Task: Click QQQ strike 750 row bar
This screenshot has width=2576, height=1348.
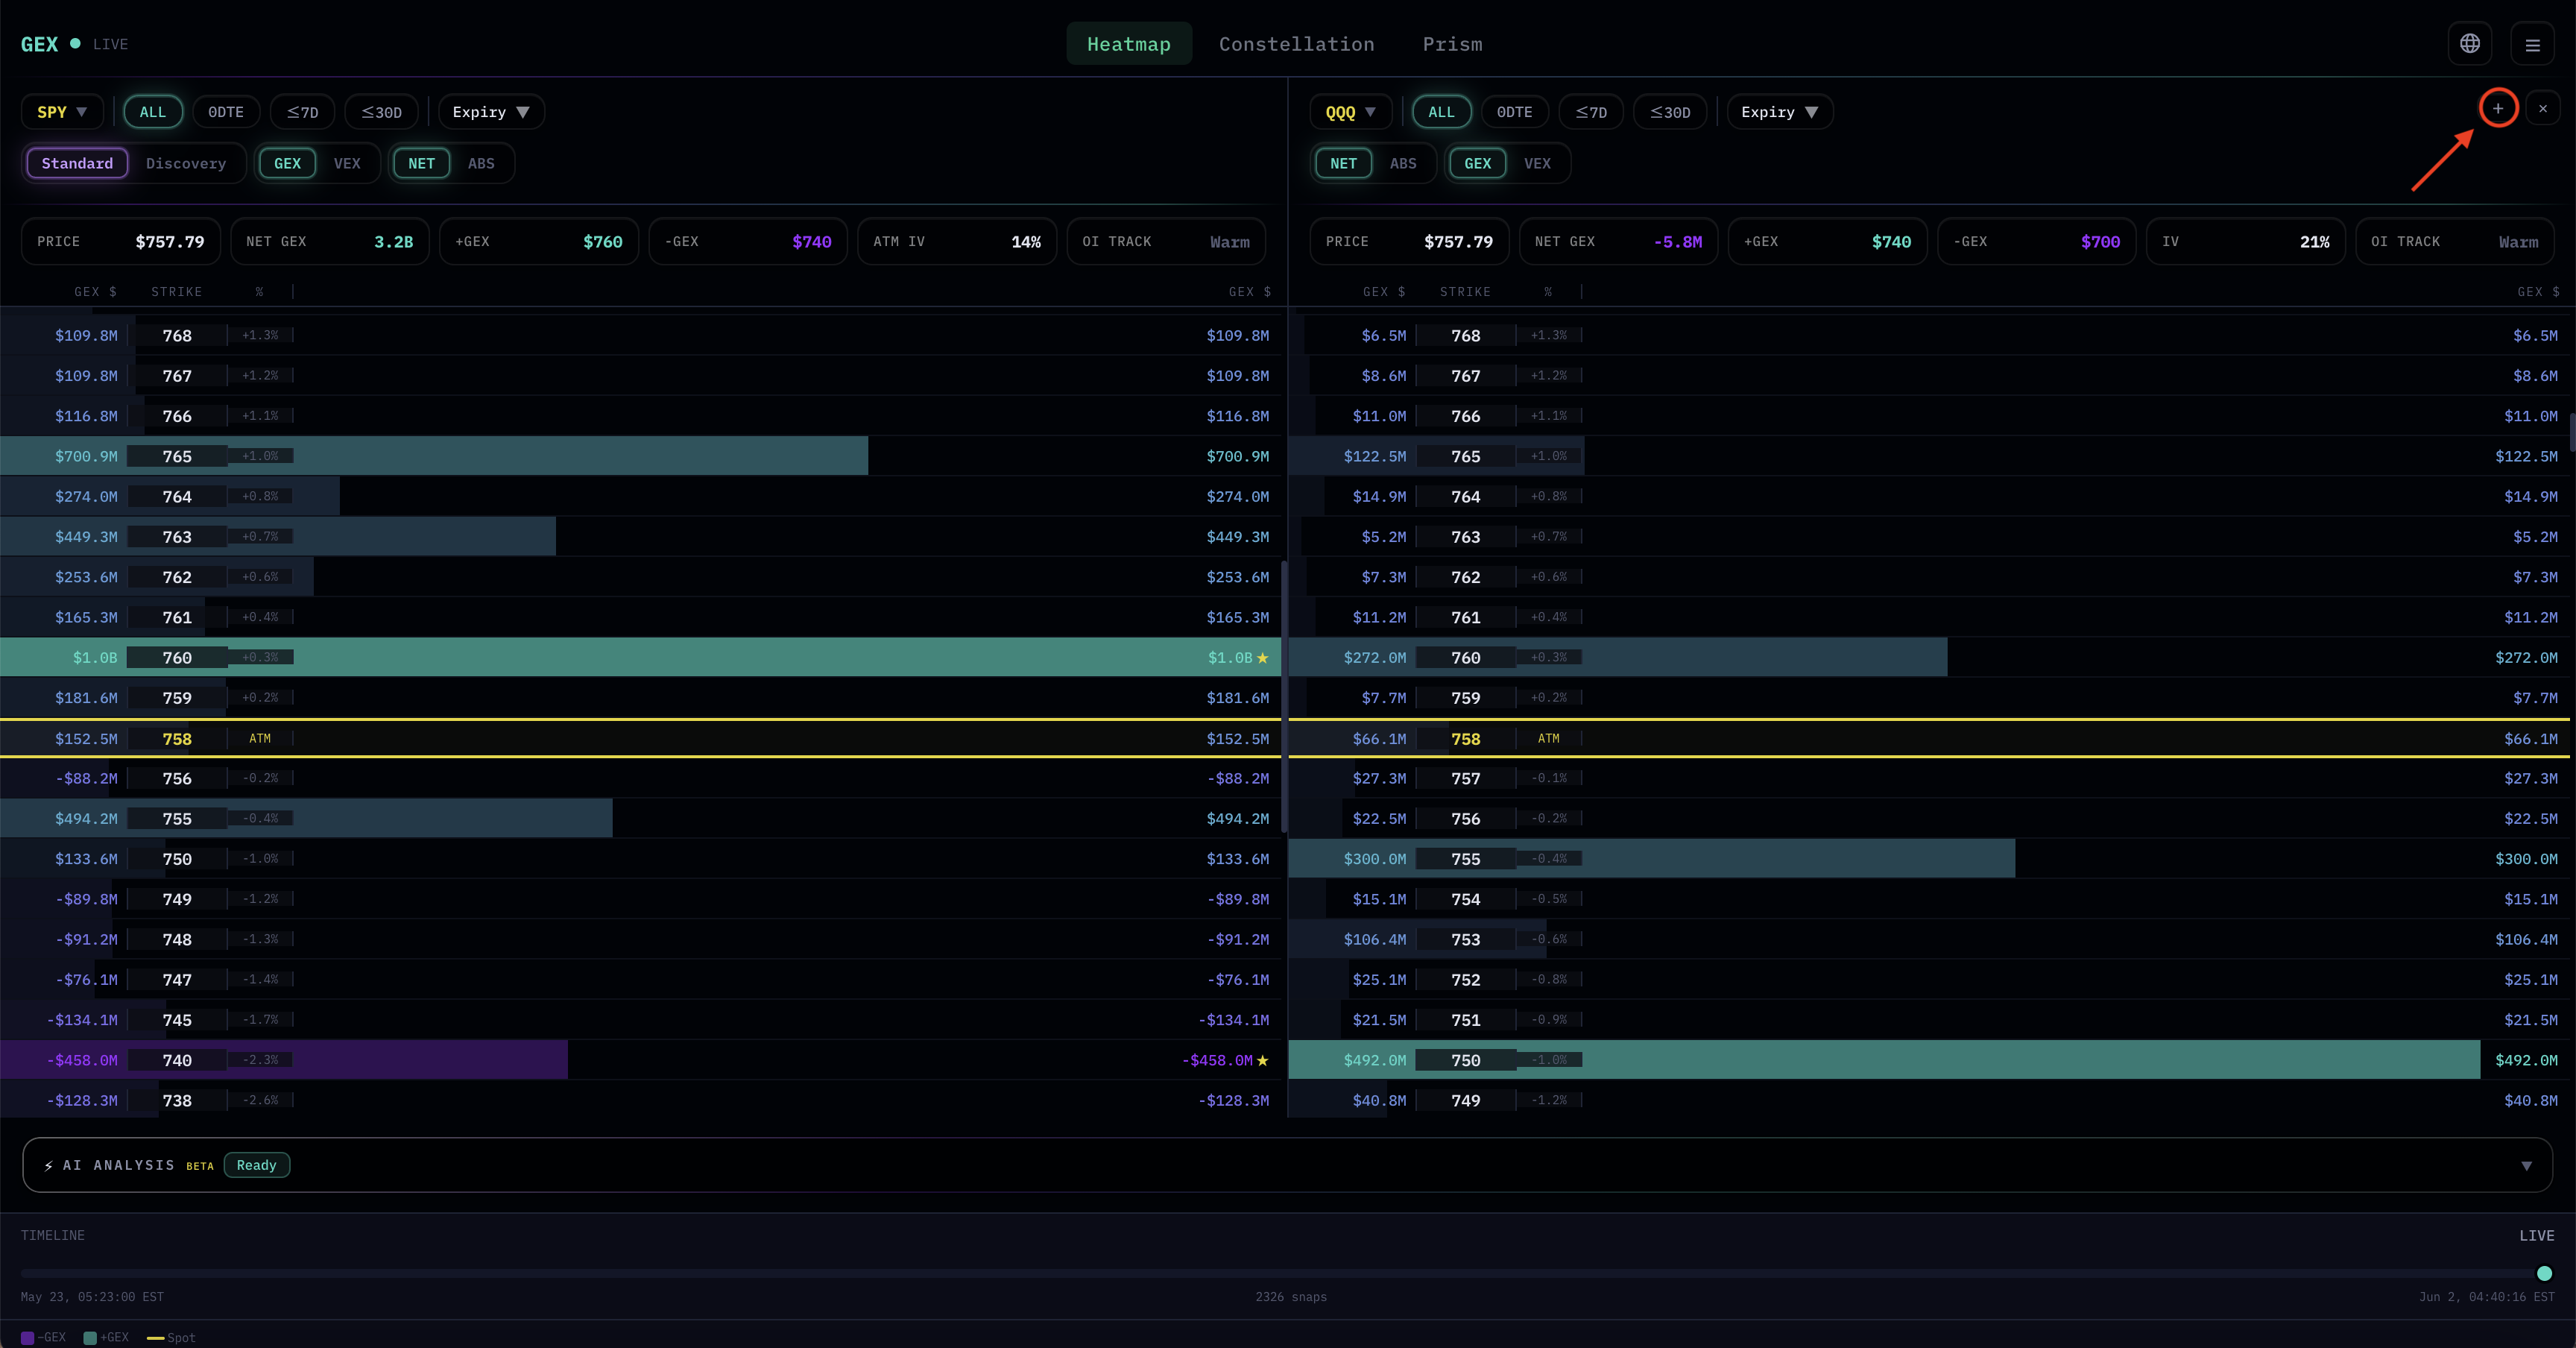Action: 1884,1060
